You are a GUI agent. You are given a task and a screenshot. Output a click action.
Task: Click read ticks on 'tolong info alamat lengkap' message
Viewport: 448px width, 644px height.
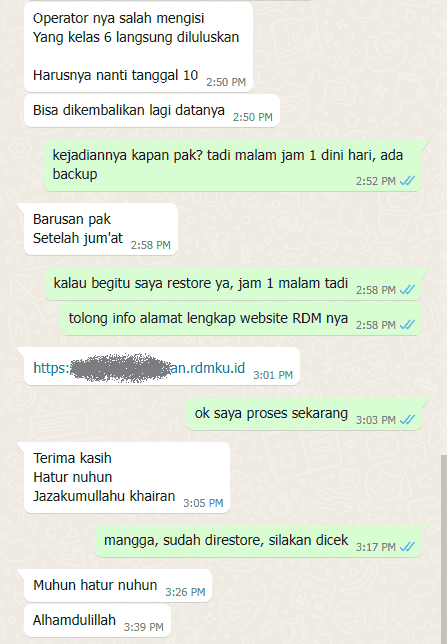pyautogui.click(x=407, y=324)
